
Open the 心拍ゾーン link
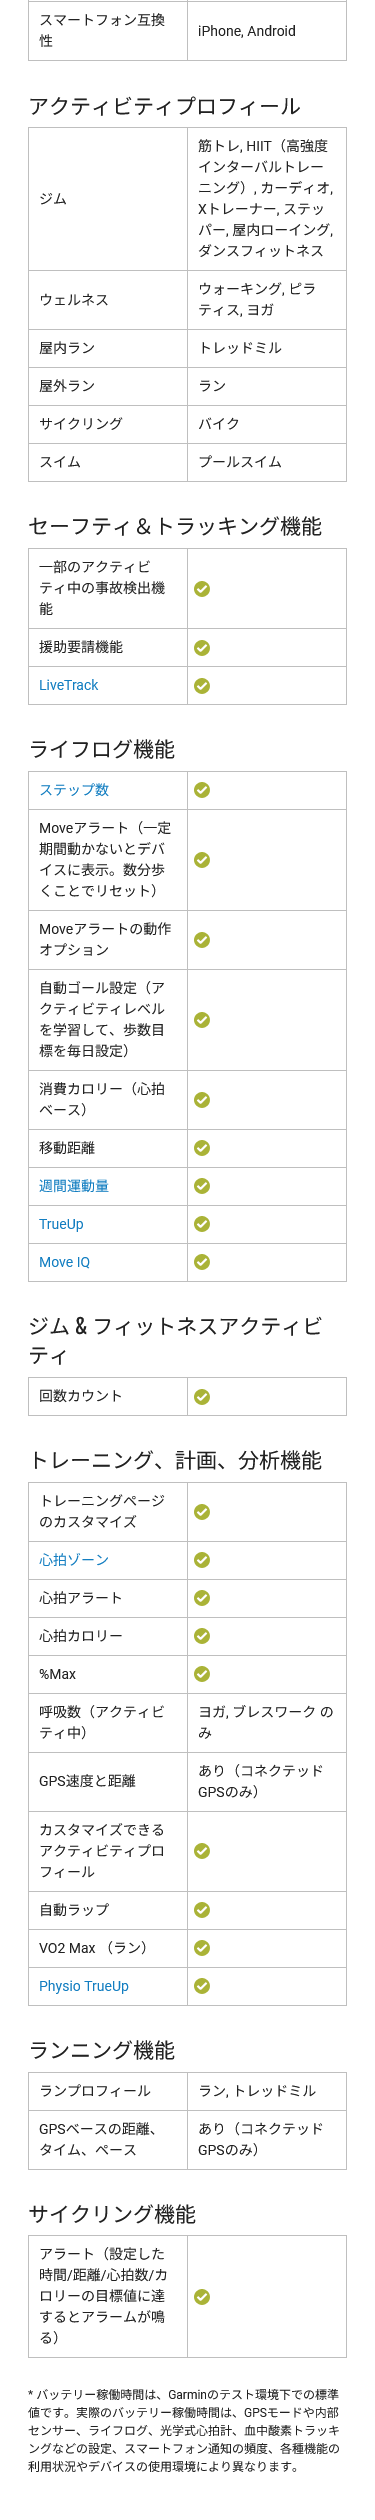[x=74, y=1560]
